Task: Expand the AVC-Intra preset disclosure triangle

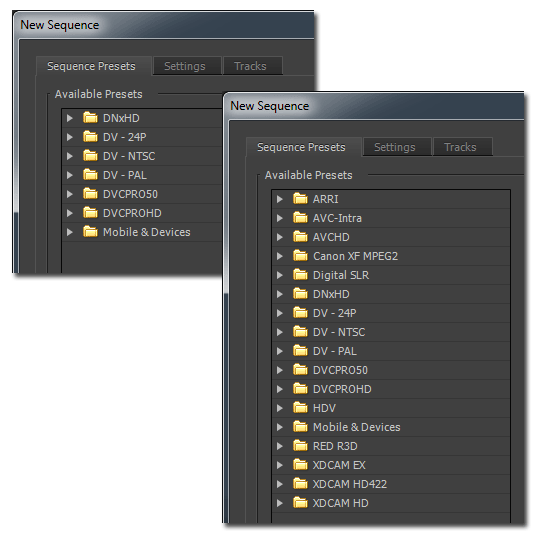Action: click(280, 218)
